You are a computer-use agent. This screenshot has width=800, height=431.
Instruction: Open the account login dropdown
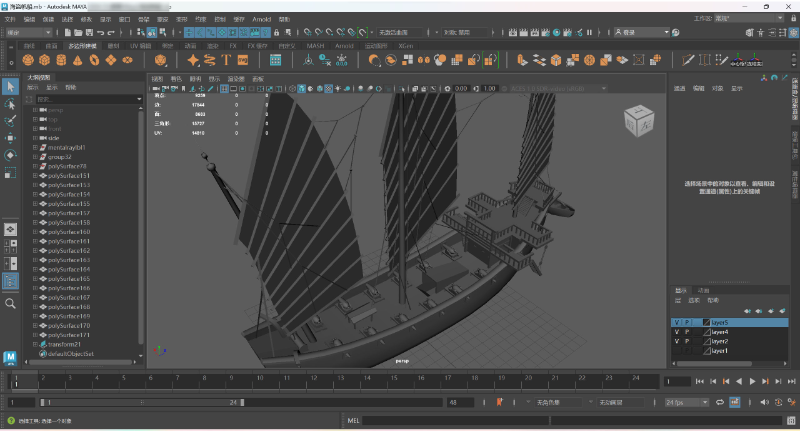click(x=641, y=32)
